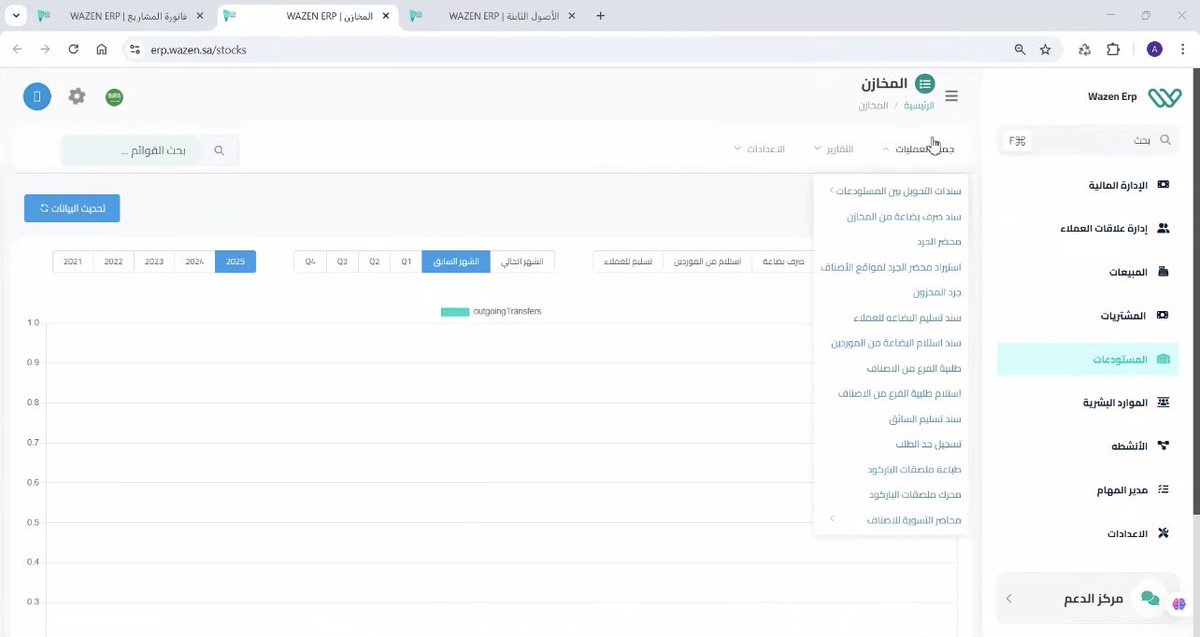Open إدارة علاقات العملاء from the sidebar

[1163, 228]
